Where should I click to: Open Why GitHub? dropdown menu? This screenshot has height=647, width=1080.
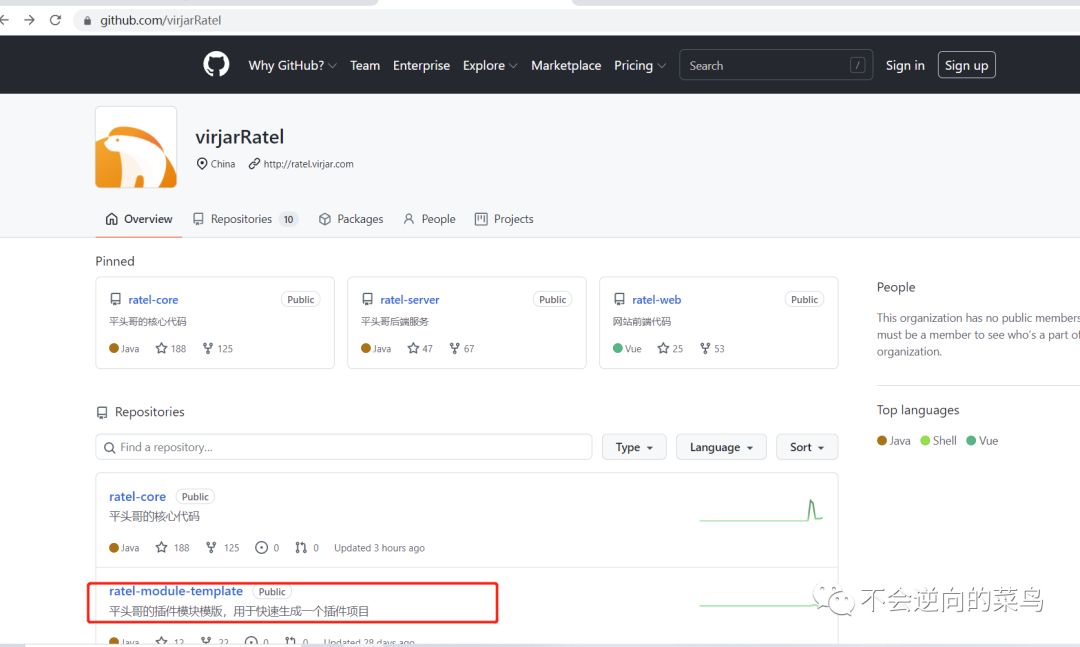(x=292, y=65)
